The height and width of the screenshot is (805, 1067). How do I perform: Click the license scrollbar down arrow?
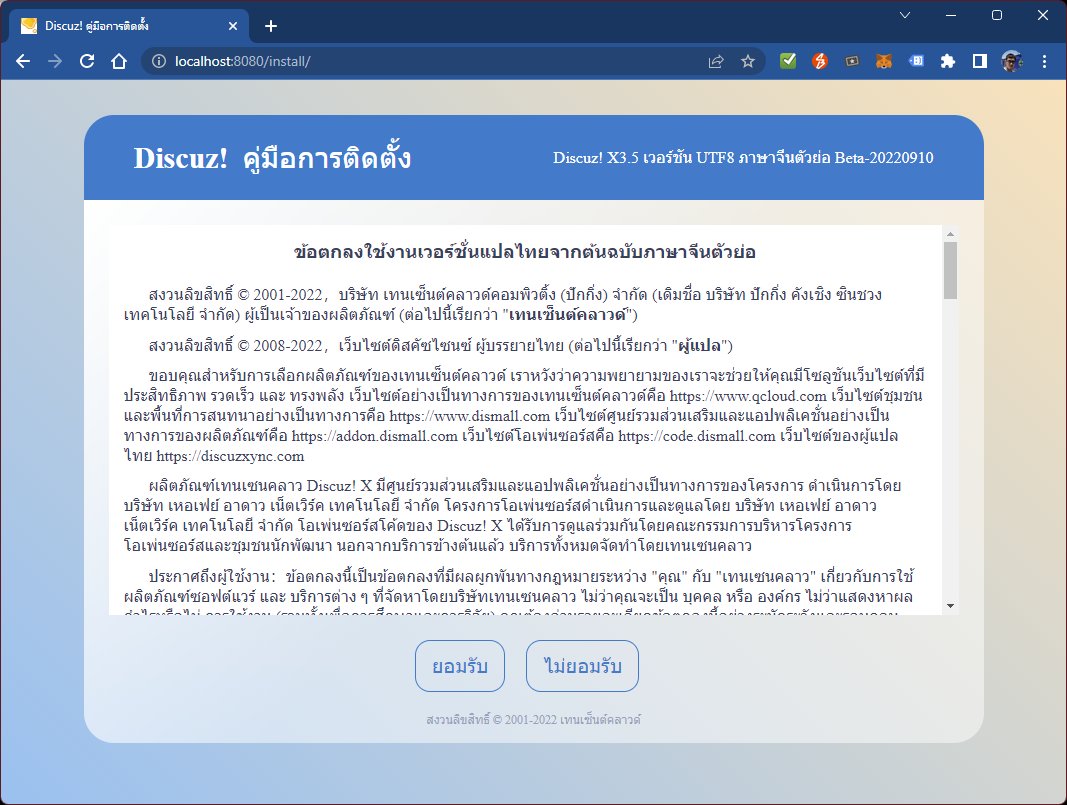pyautogui.click(x=951, y=606)
